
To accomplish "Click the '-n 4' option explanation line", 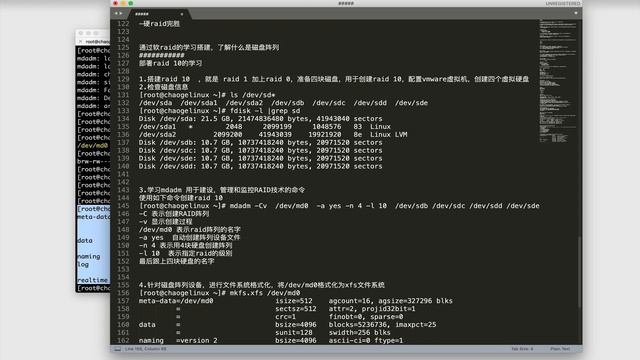I will (x=185, y=246).
